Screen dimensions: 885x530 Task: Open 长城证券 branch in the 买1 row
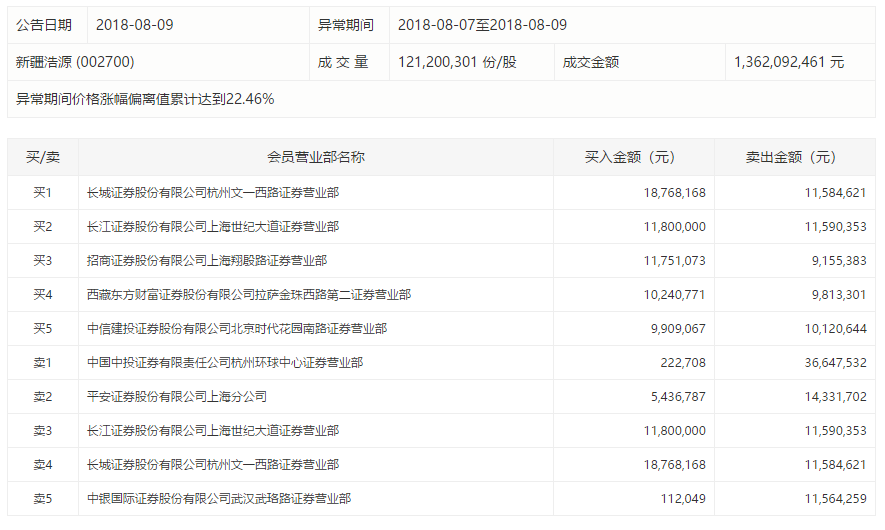tap(213, 192)
